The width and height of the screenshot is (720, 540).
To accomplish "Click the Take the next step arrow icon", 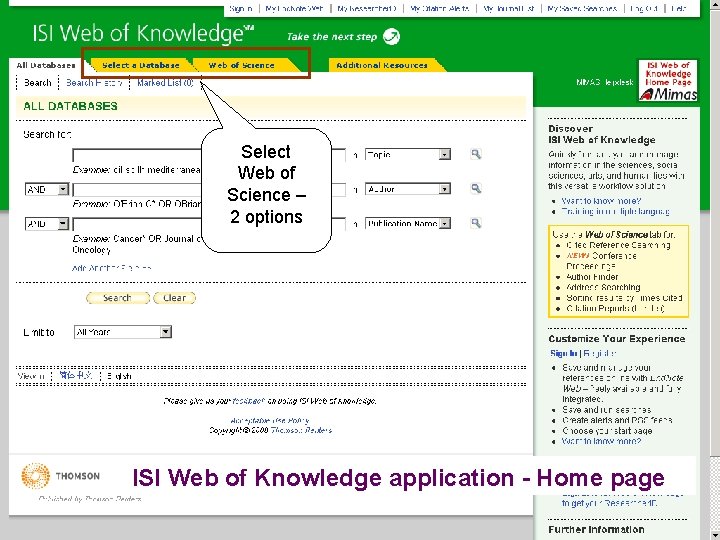I will pyautogui.click(x=391, y=36).
